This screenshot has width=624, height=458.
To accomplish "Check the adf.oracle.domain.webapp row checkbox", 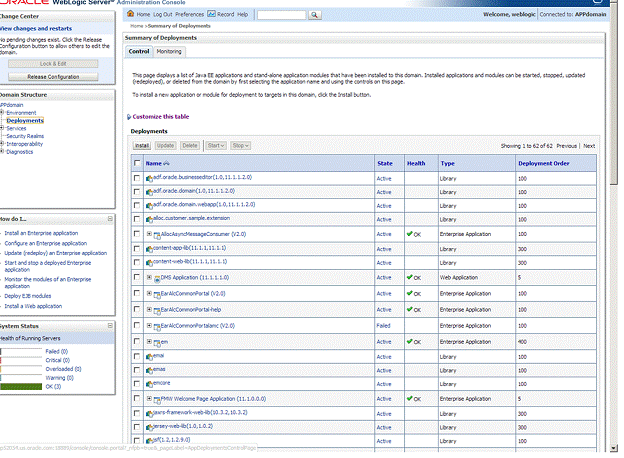I will coord(137,205).
